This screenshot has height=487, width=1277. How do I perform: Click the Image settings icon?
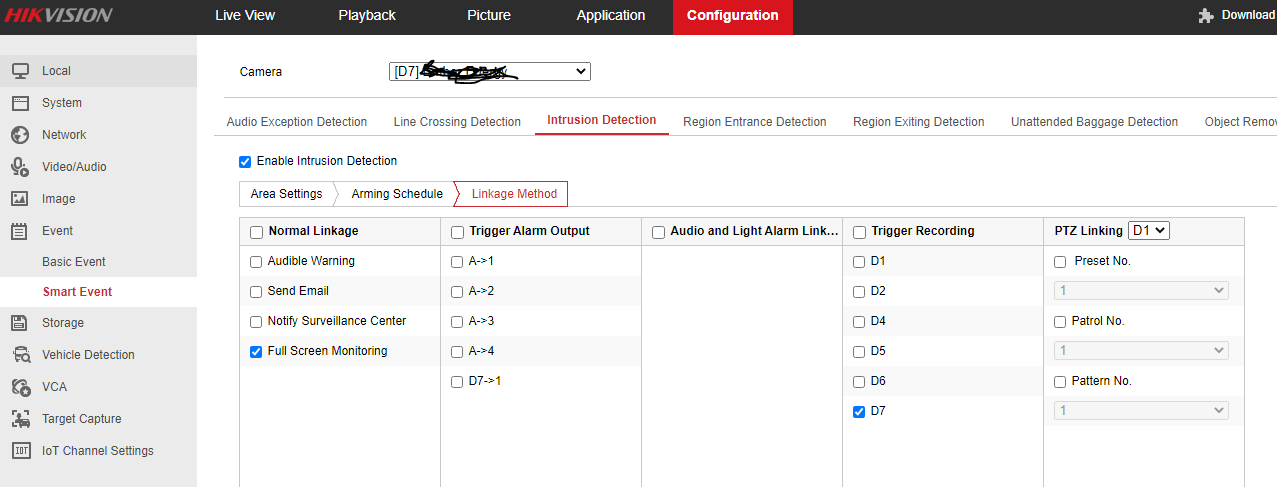click(x=20, y=199)
